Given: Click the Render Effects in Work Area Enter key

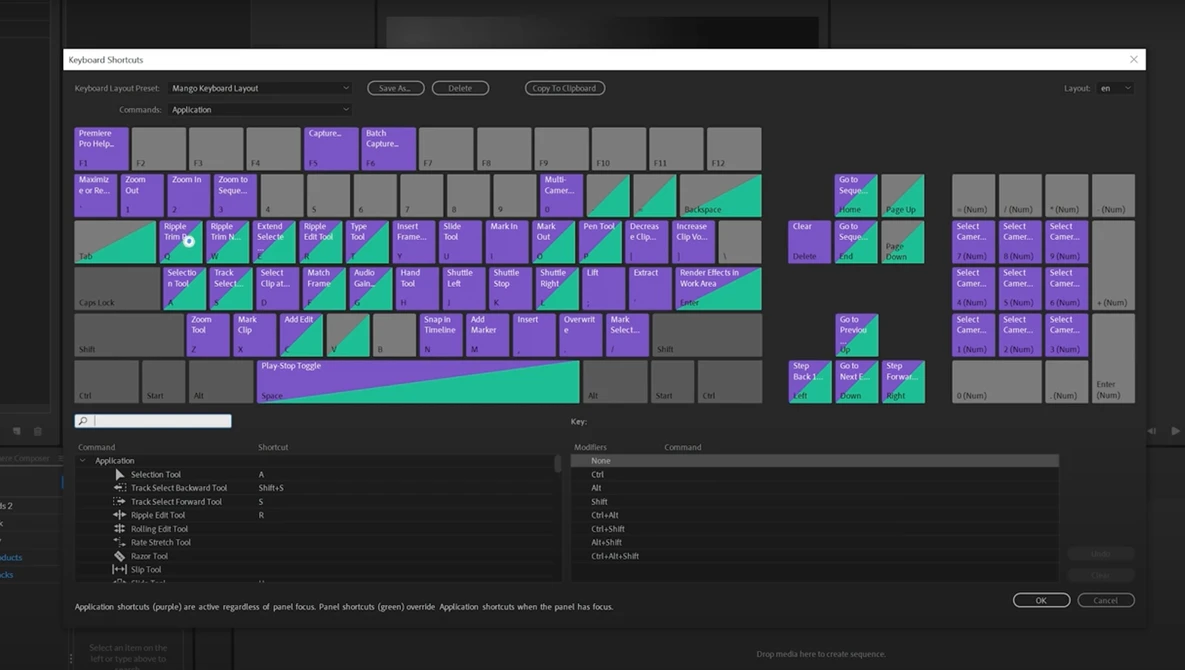Looking at the screenshot, I should point(719,289).
